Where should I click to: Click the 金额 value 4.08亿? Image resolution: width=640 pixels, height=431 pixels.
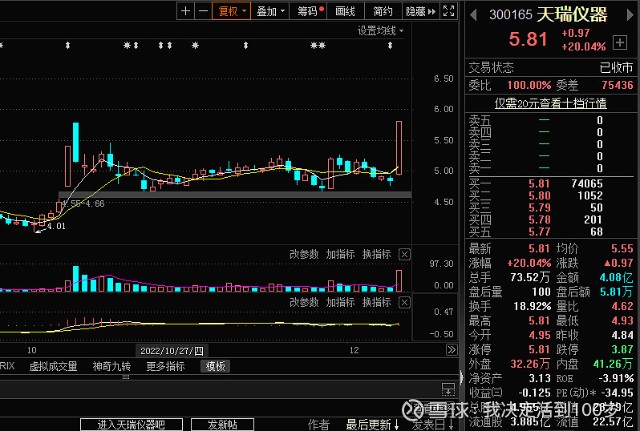616,278
